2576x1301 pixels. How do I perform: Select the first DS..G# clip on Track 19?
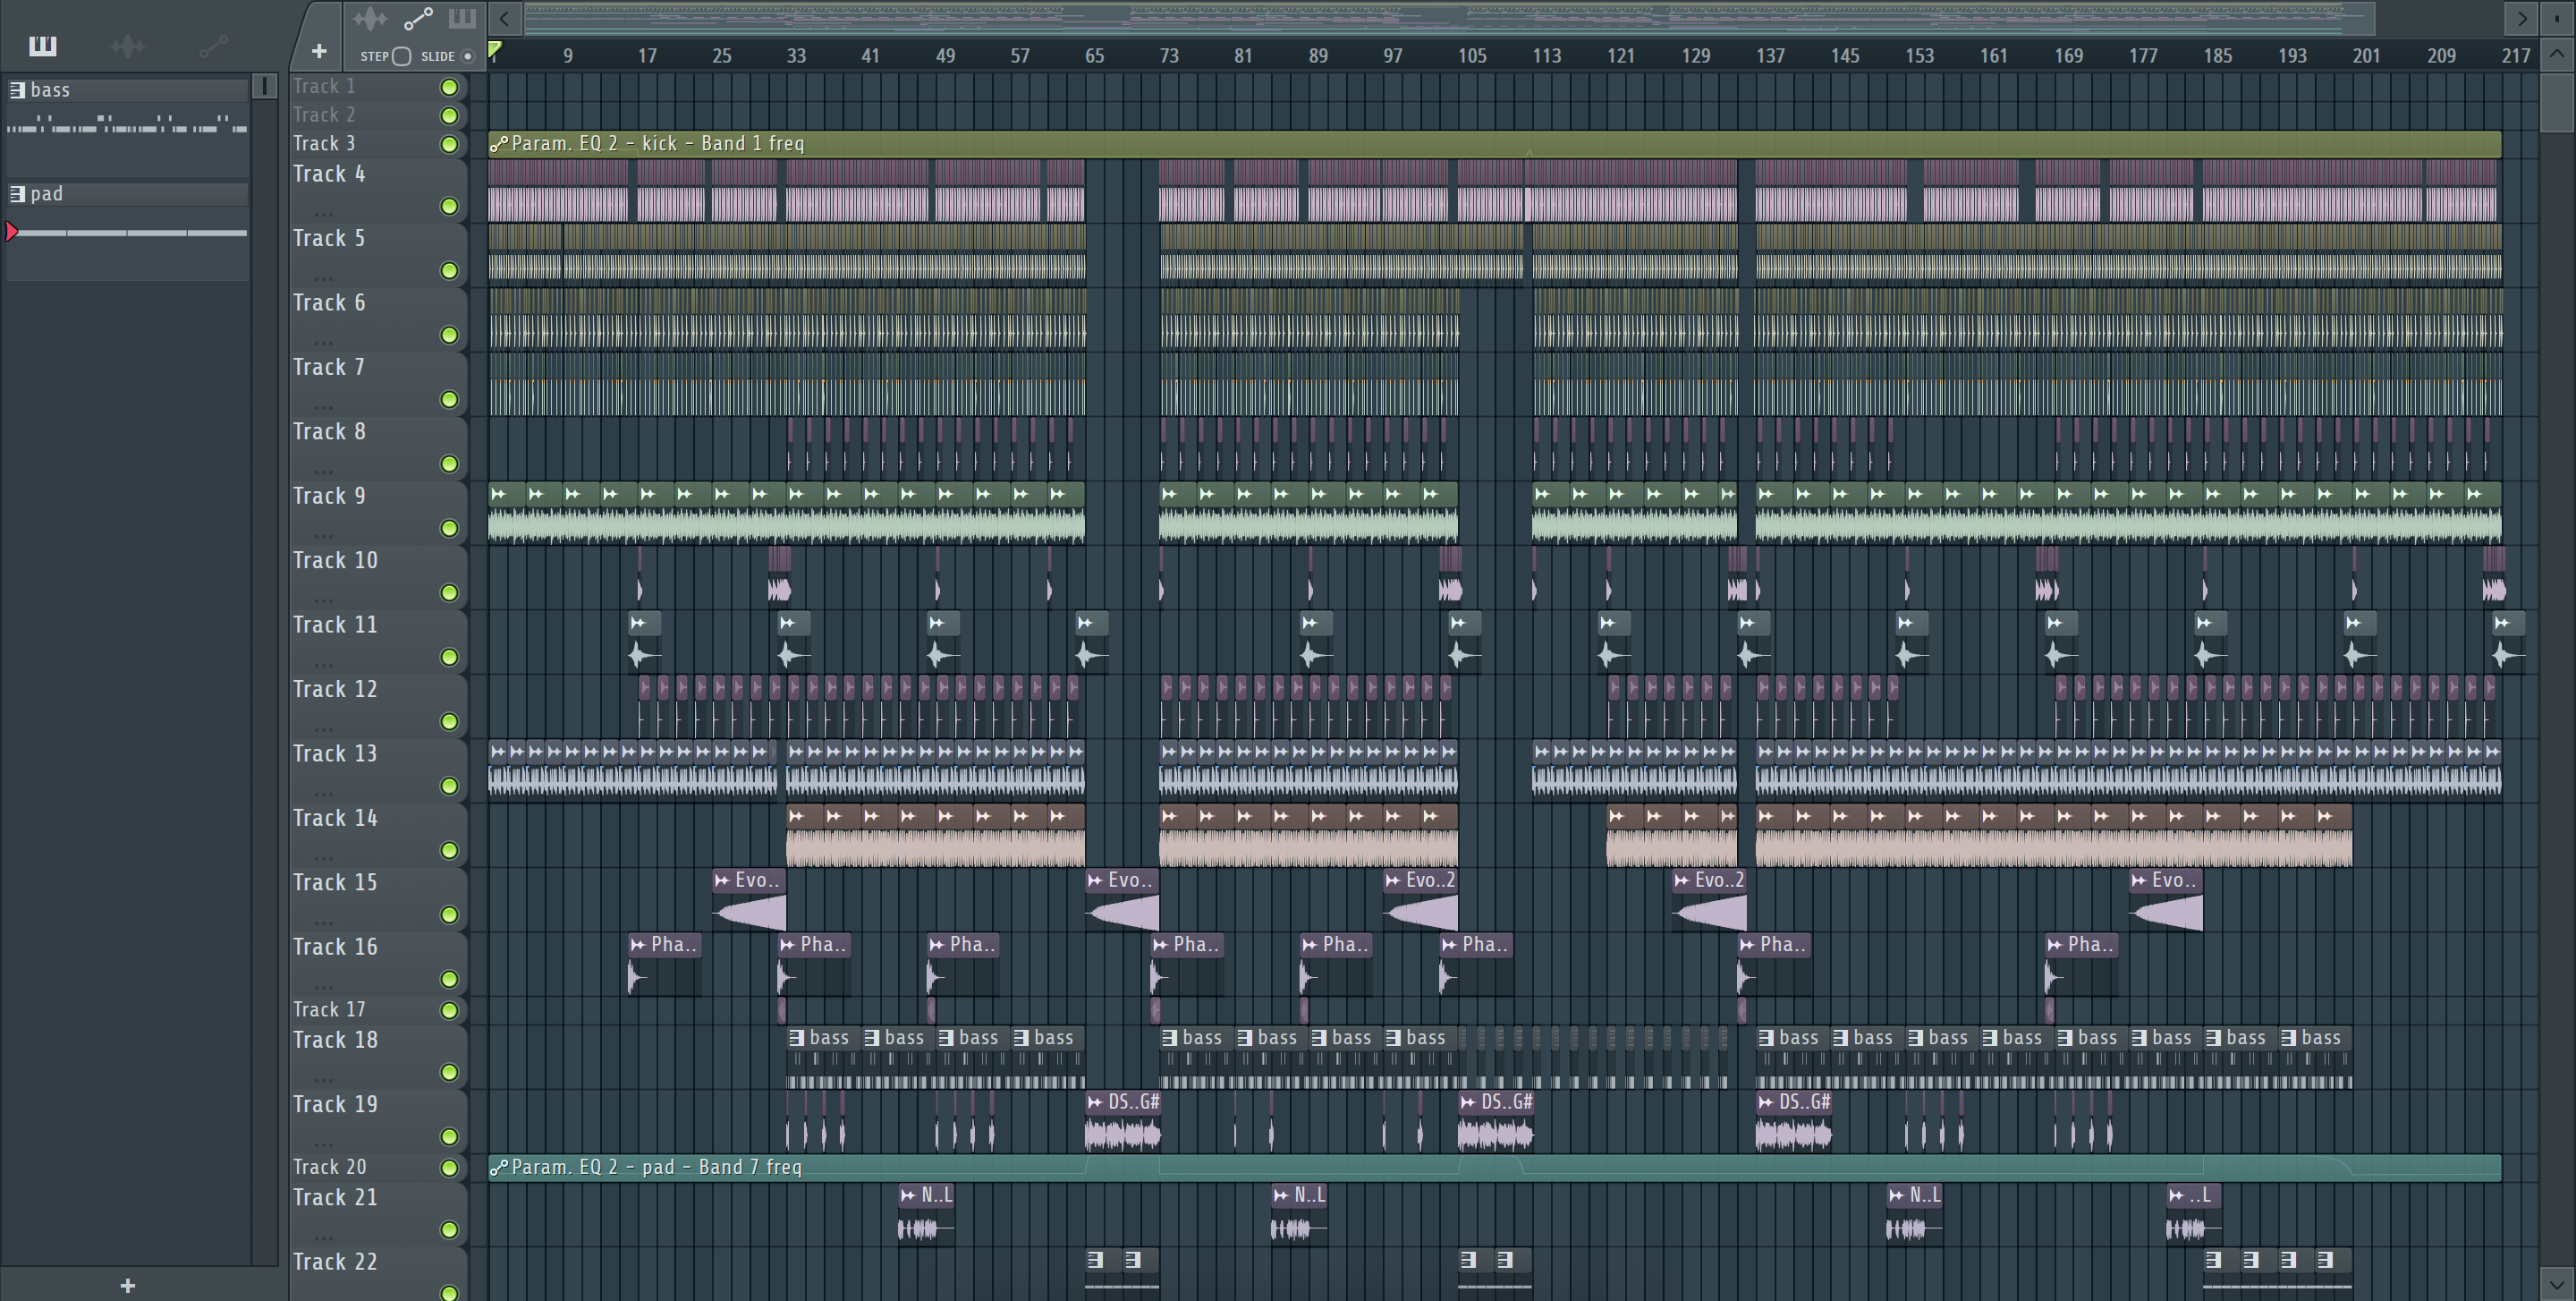(1123, 1120)
